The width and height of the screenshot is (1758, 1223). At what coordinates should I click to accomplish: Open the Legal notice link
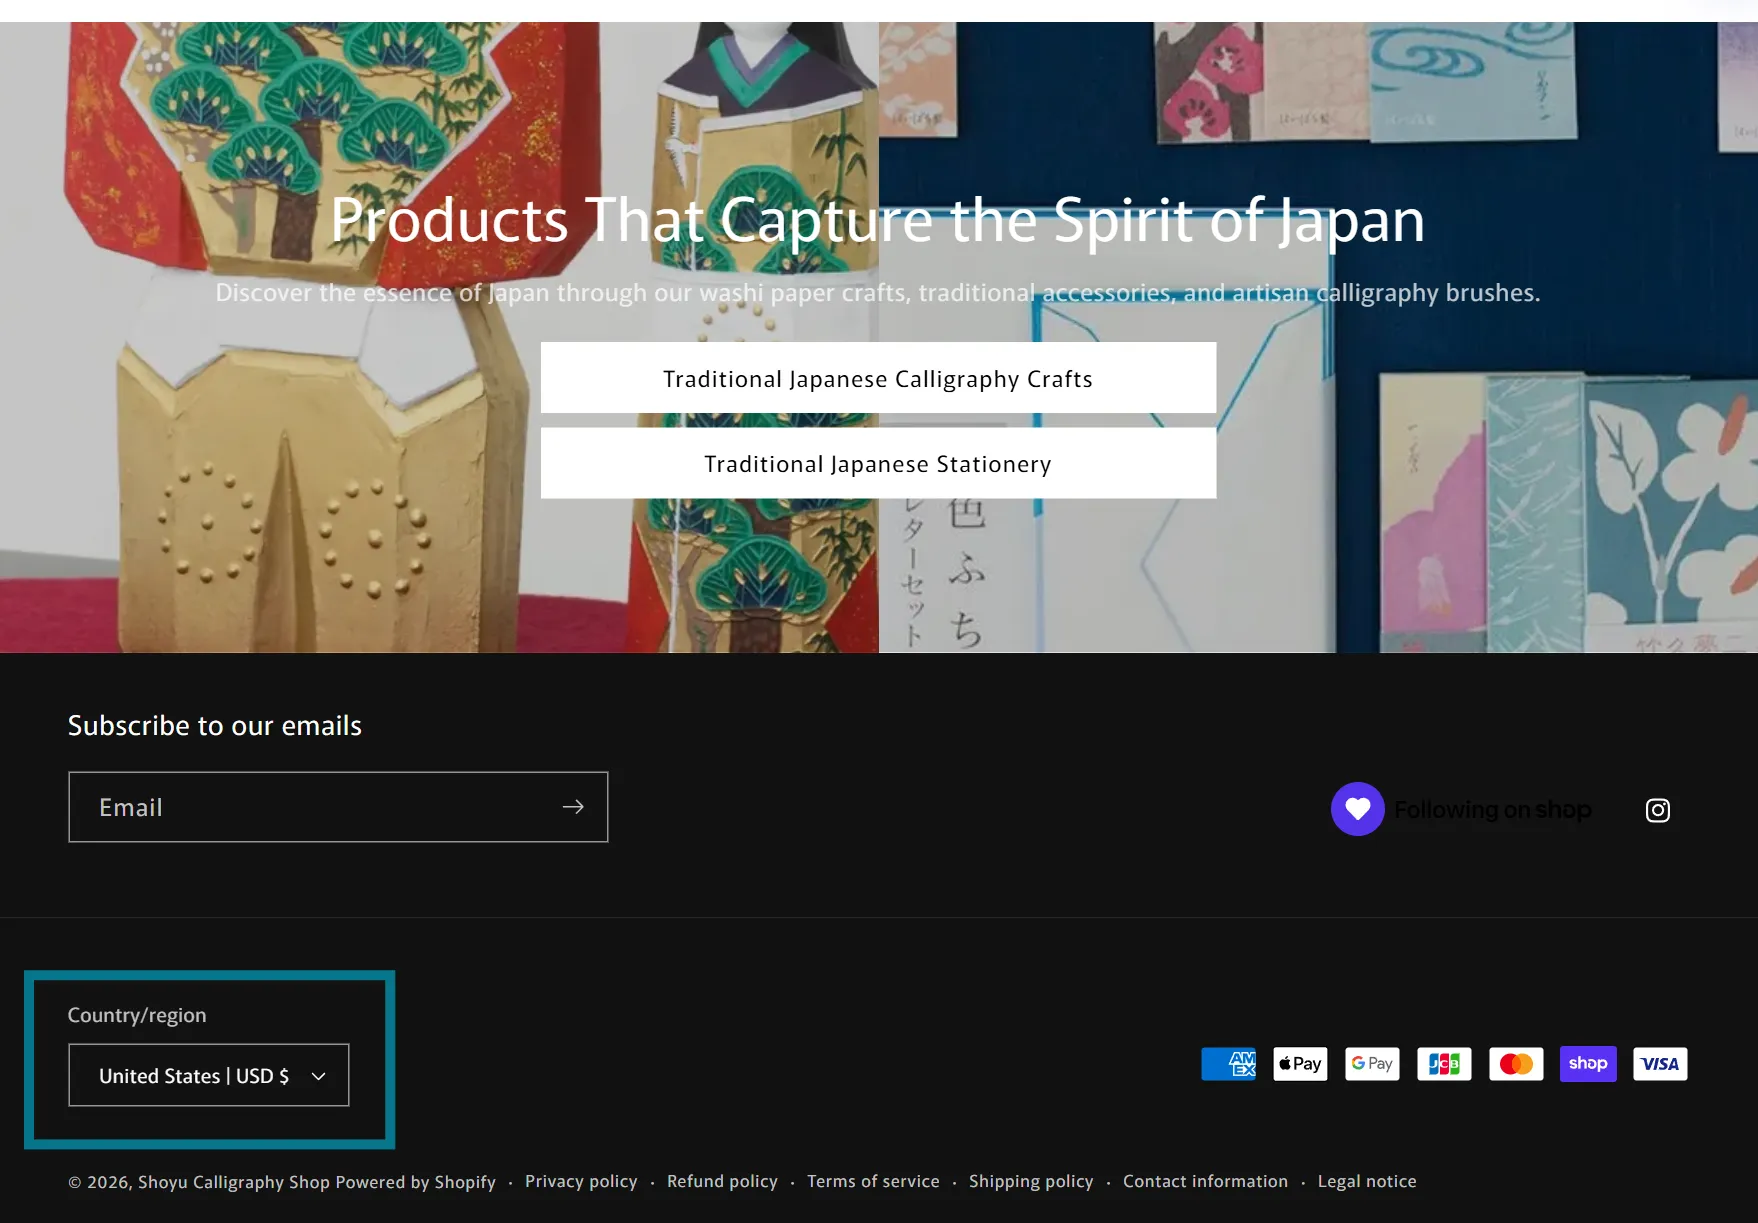(x=1367, y=1182)
